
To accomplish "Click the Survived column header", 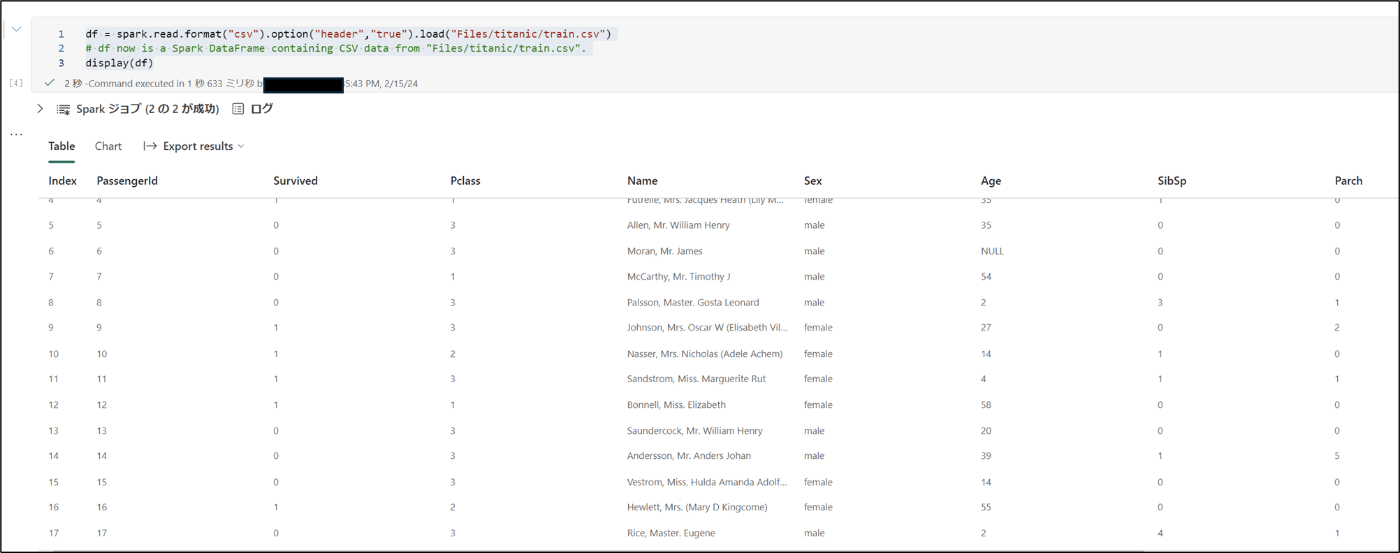I will click(295, 181).
